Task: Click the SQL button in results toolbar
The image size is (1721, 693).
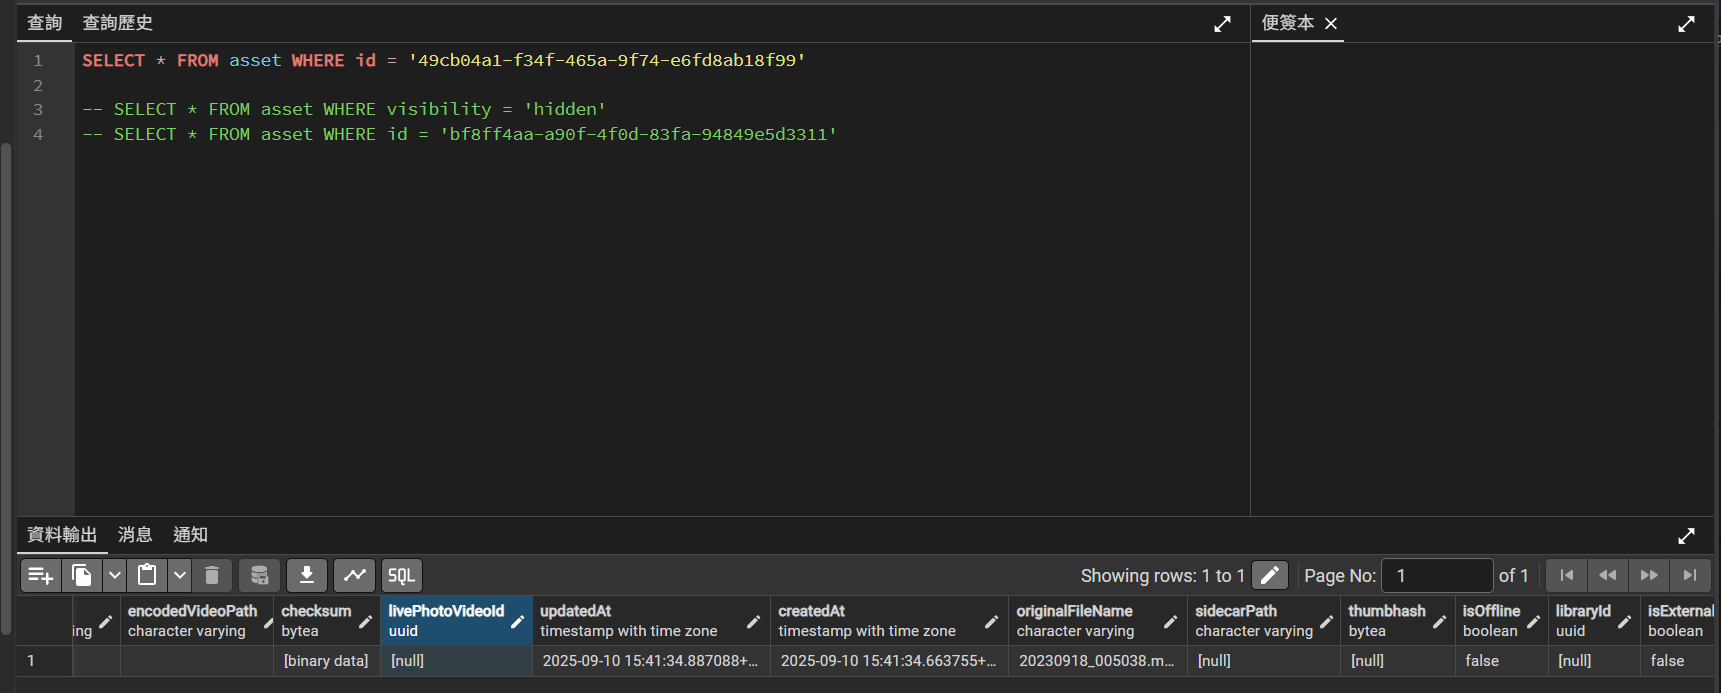Action: pyautogui.click(x=402, y=575)
